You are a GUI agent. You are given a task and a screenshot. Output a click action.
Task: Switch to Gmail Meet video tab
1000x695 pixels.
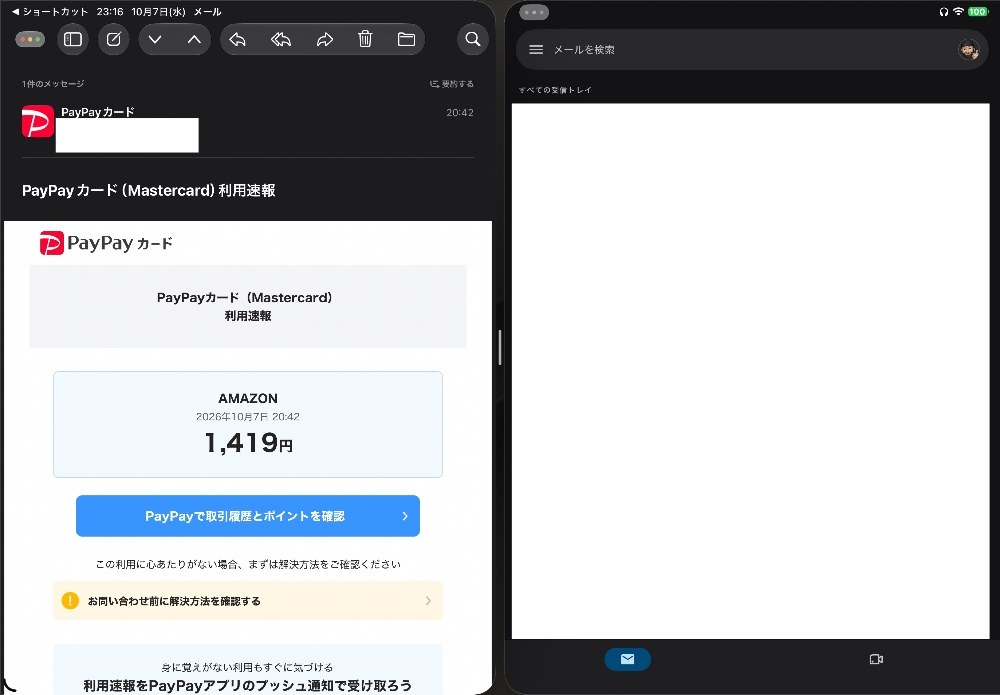click(876, 659)
